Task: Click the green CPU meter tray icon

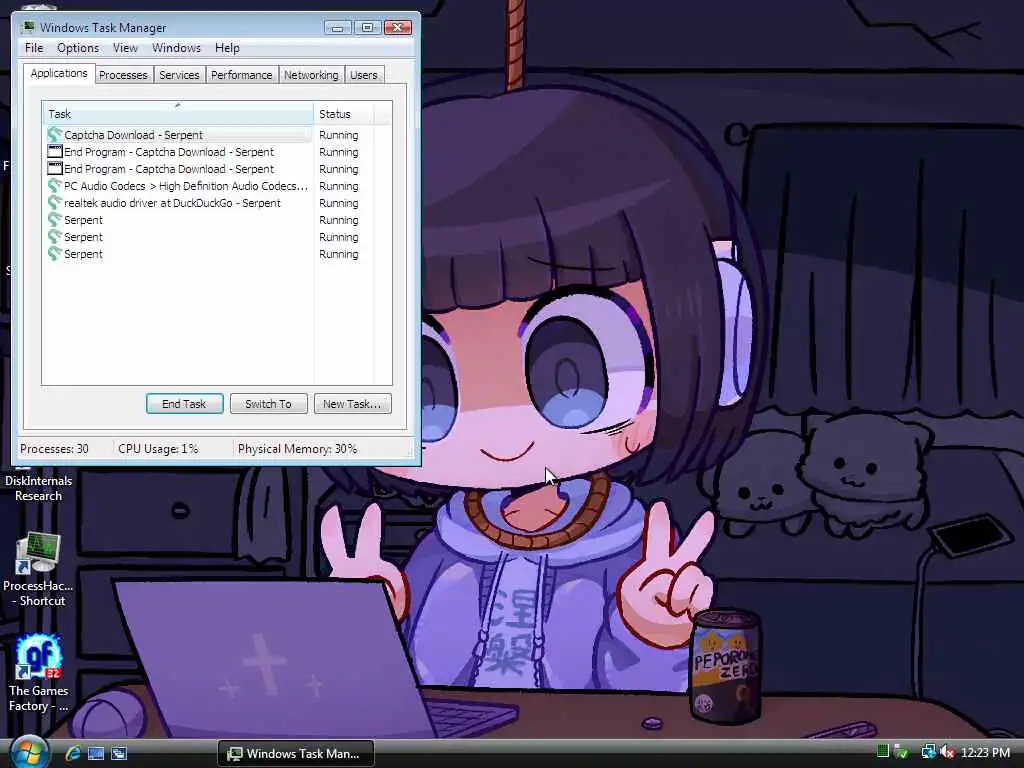Action: click(x=883, y=752)
